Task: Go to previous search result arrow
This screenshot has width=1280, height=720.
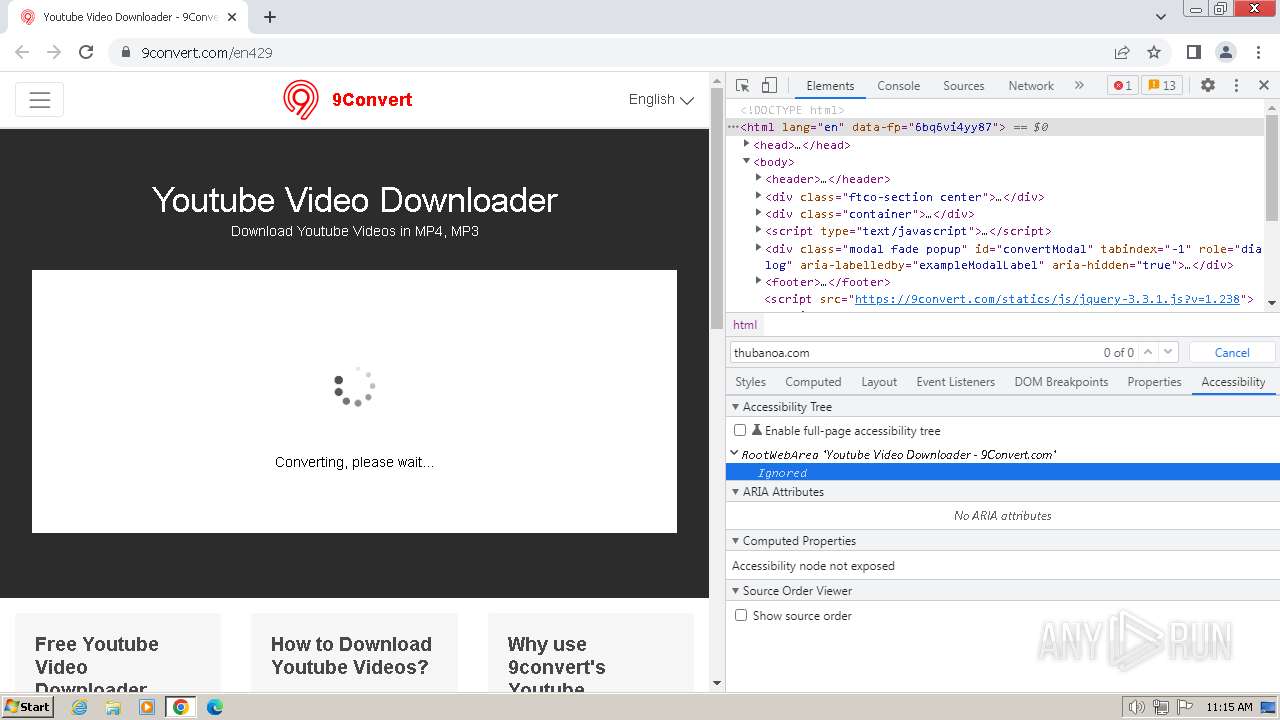Action: [x=1148, y=352]
